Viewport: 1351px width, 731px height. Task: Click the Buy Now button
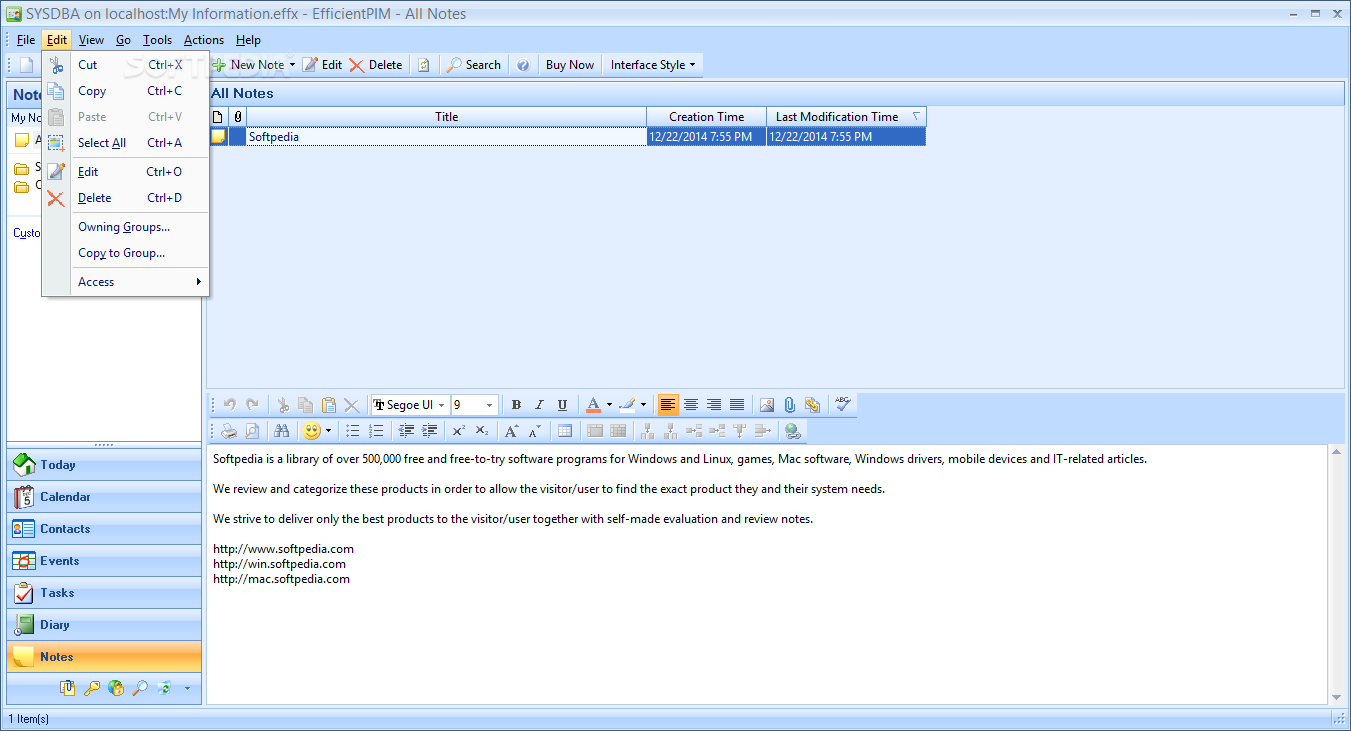(x=570, y=65)
